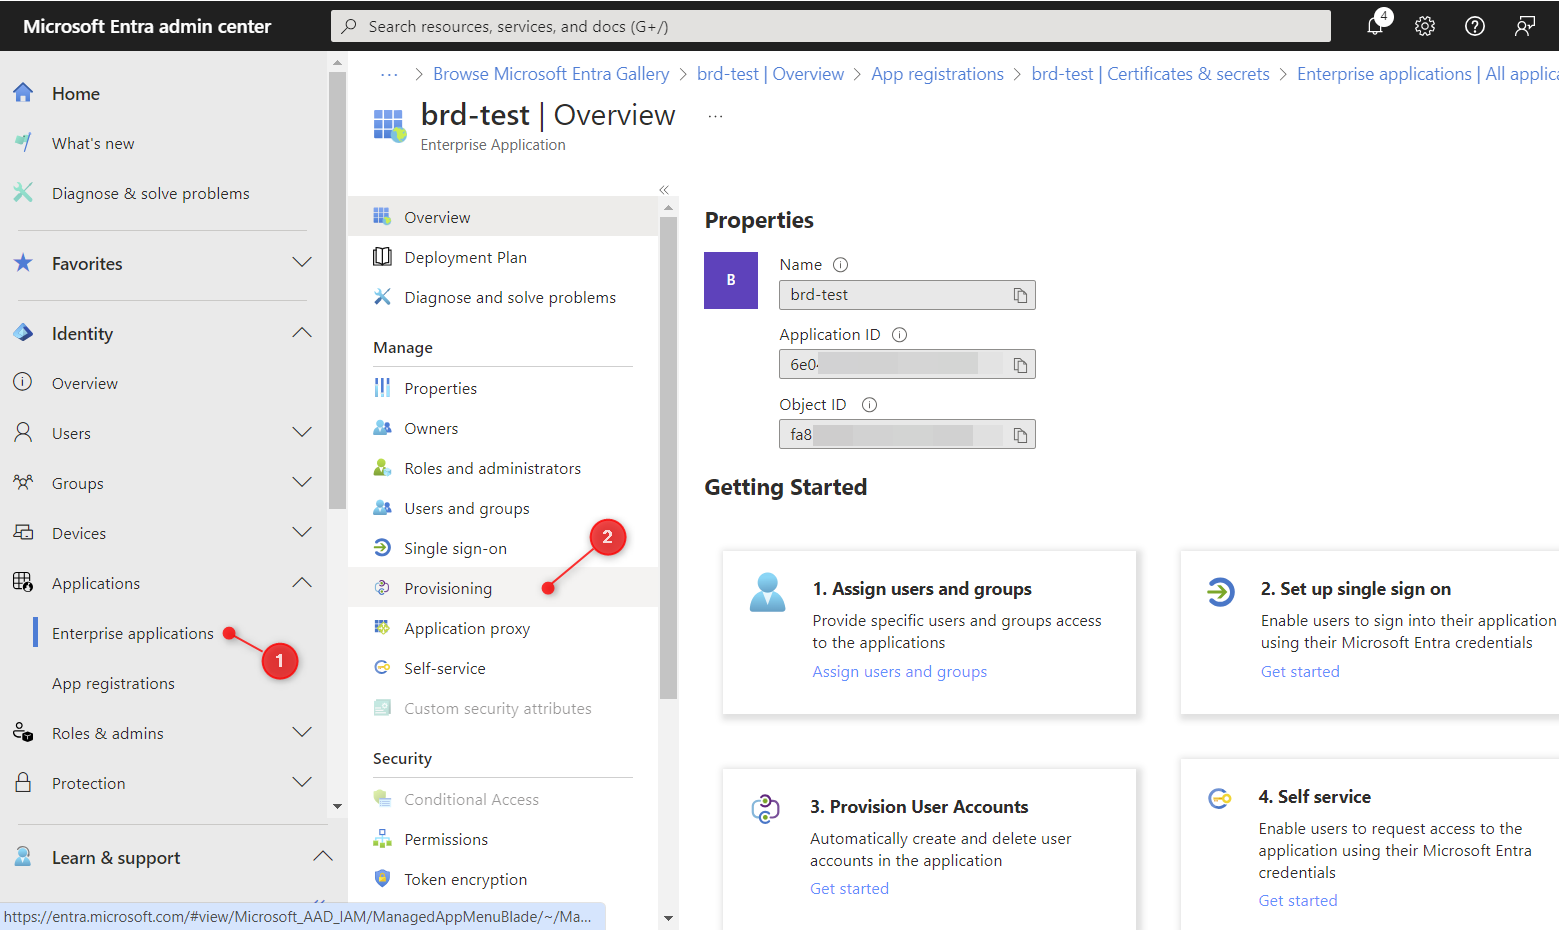Click the Microsoft Entra admin center title
1559x930 pixels.
click(147, 26)
